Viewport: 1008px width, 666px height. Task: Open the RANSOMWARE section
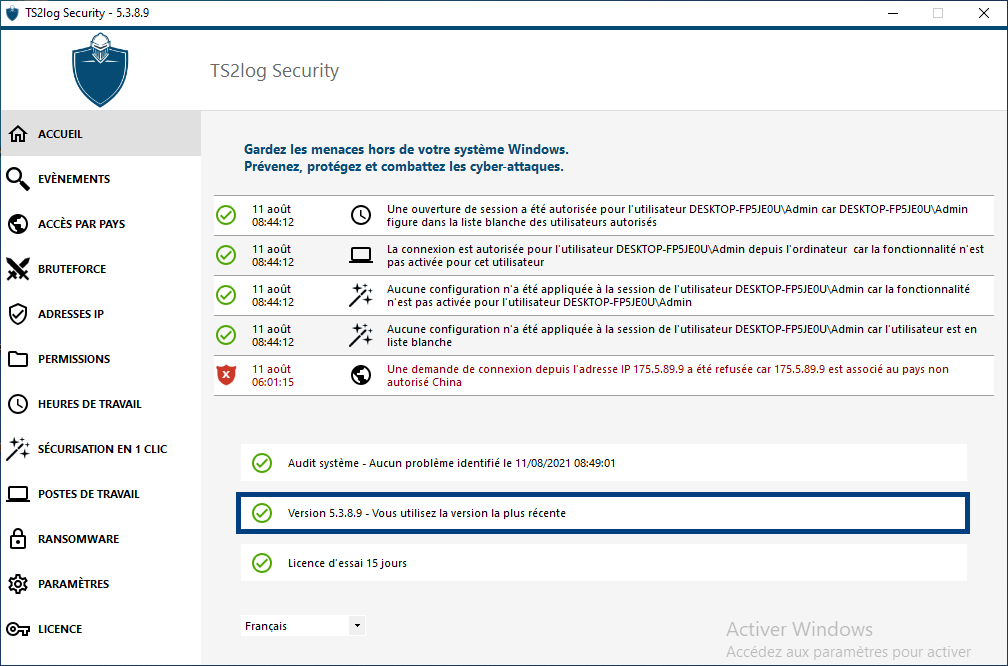[101, 539]
